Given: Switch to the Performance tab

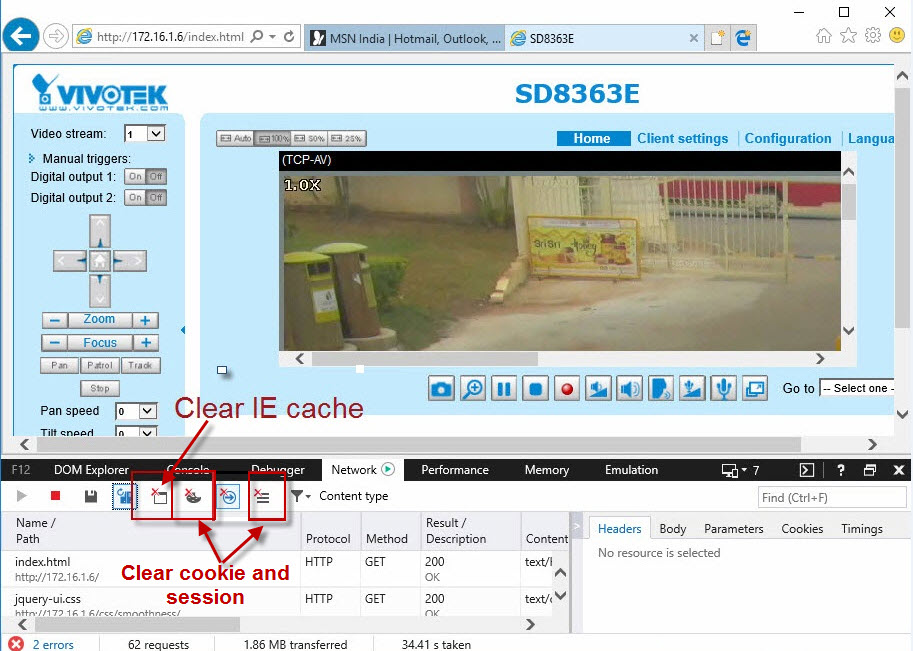Looking at the screenshot, I should click(x=454, y=469).
